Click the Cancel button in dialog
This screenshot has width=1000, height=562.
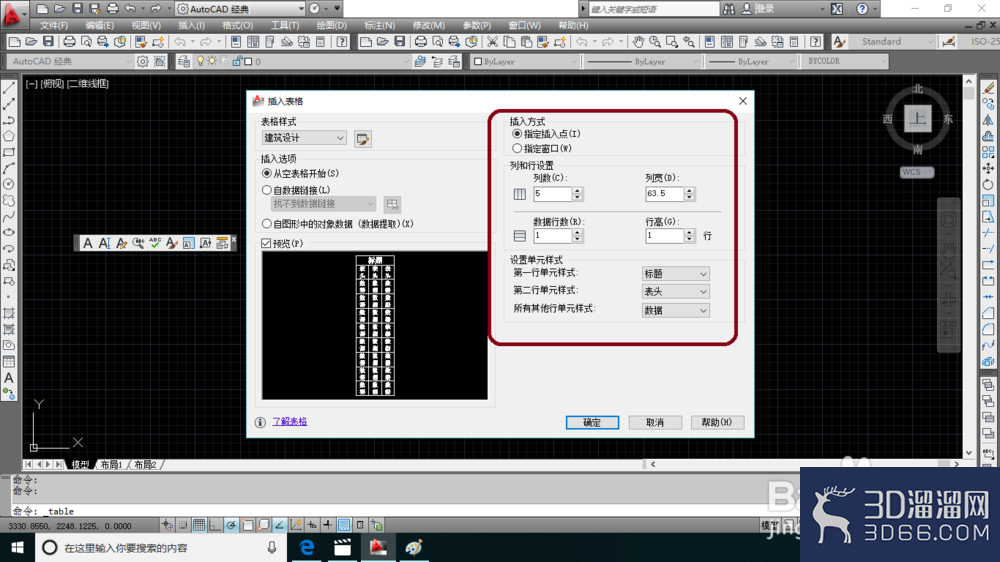click(655, 422)
